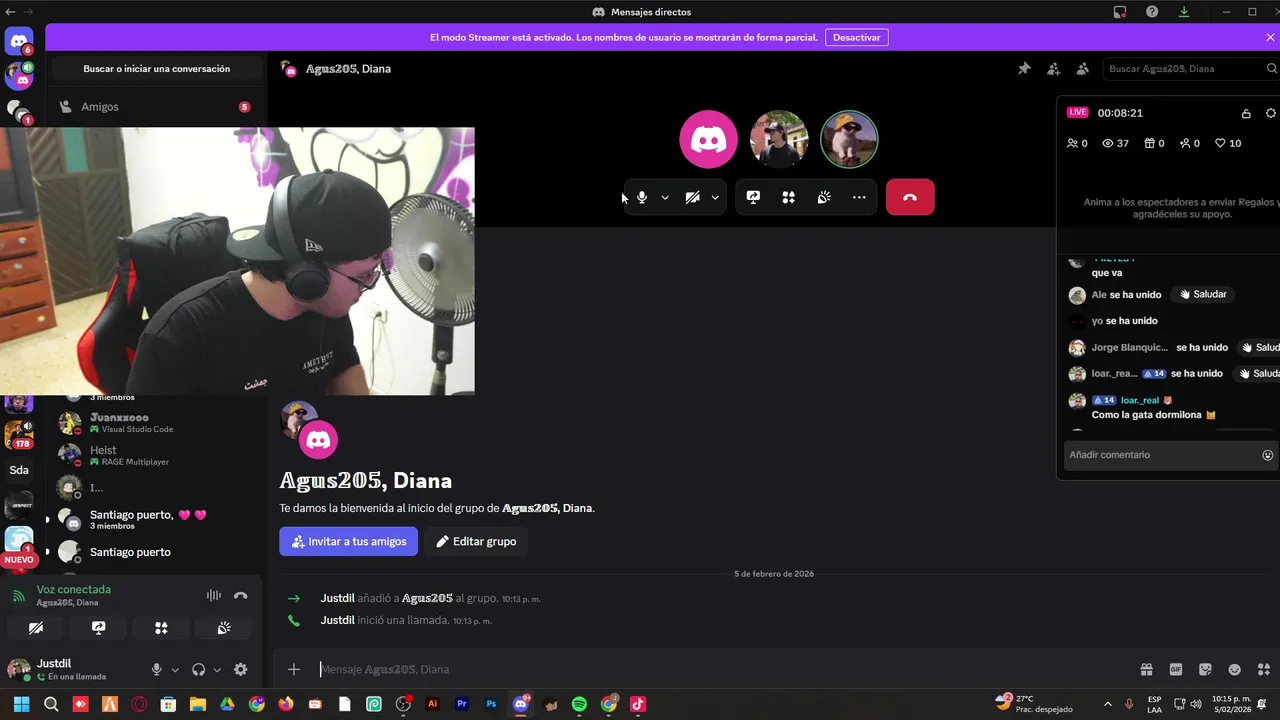1280x720 pixels.
Task: Deafen with the headphones icon
Action: (x=198, y=670)
